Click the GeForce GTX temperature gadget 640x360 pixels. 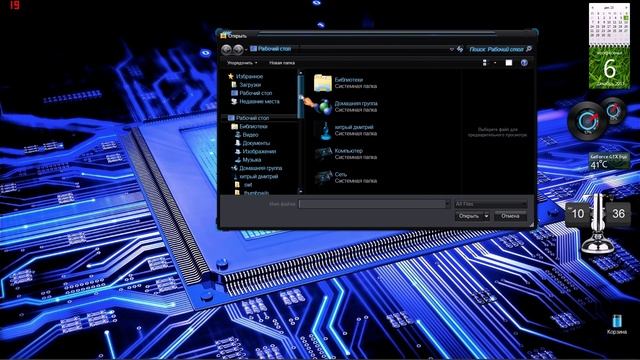[x=609, y=161]
